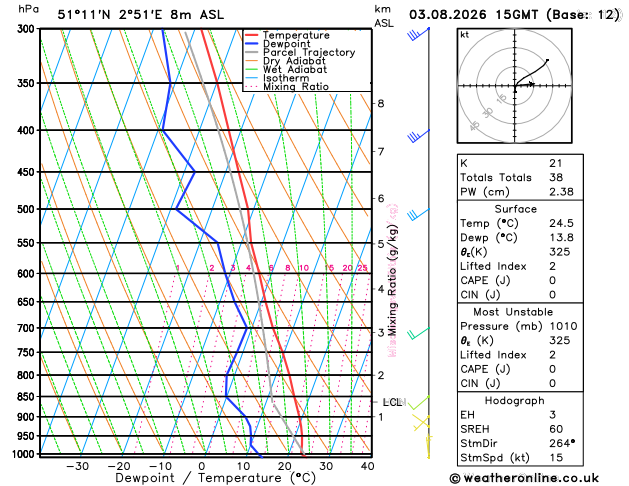The height and width of the screenshot is (486, 629).
Task: Click the 'Isotherm' legend label
Action: (x=286, y=78)
